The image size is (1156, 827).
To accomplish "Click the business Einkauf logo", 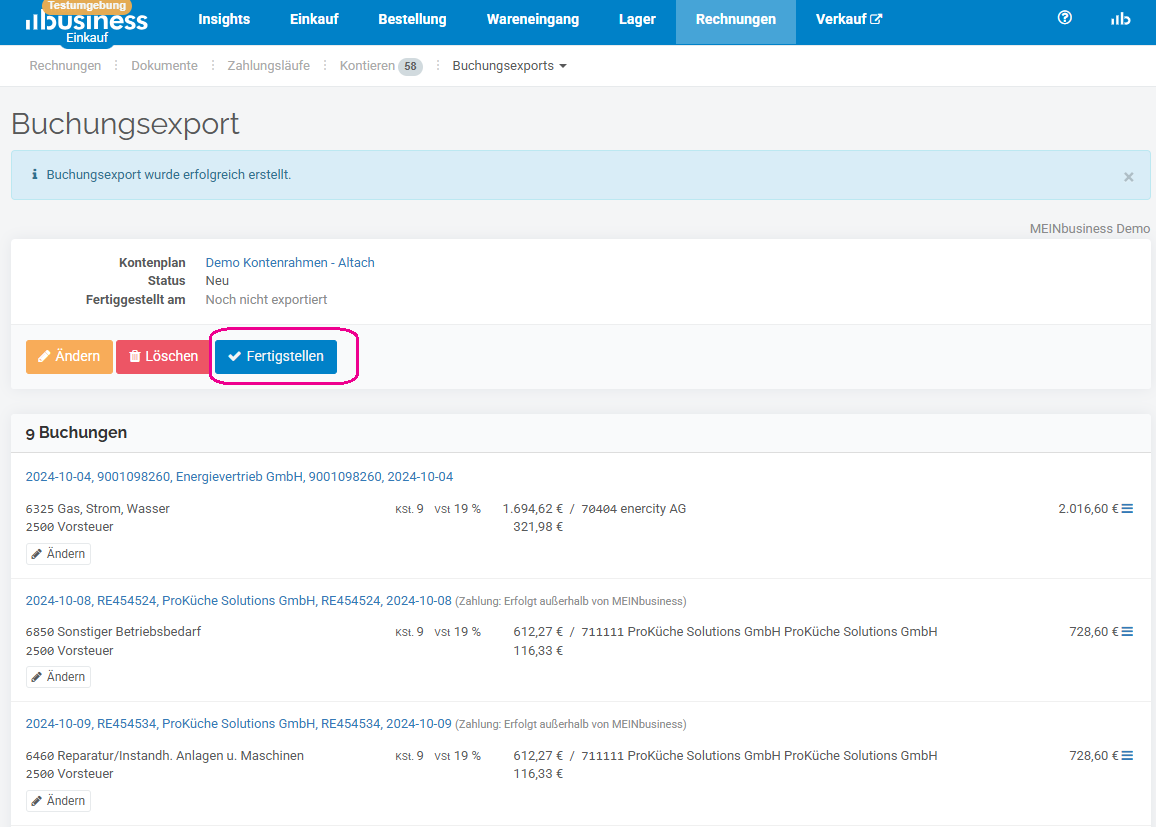I will (x=86, y=23).
